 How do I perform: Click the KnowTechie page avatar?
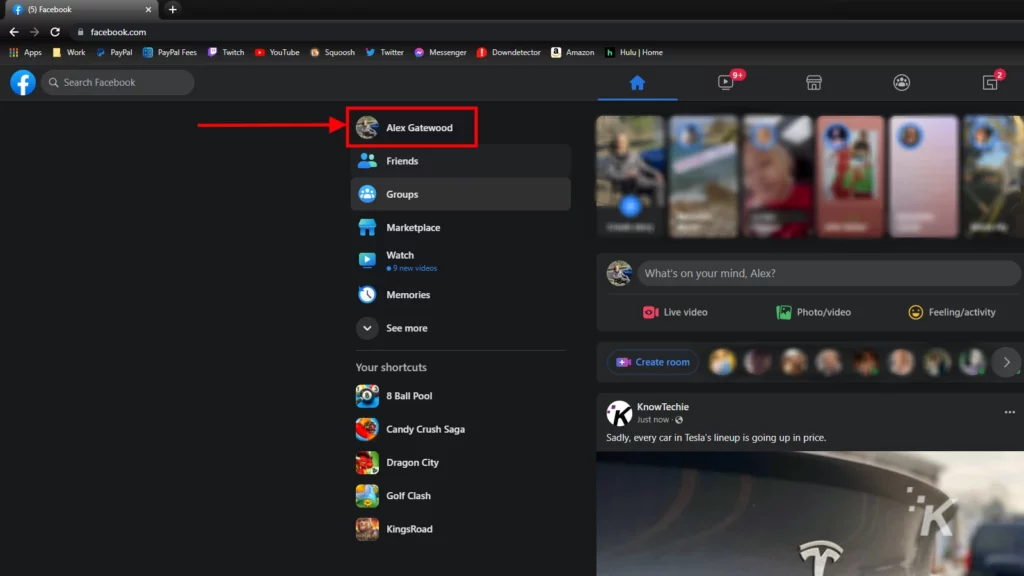click(619, 413)
